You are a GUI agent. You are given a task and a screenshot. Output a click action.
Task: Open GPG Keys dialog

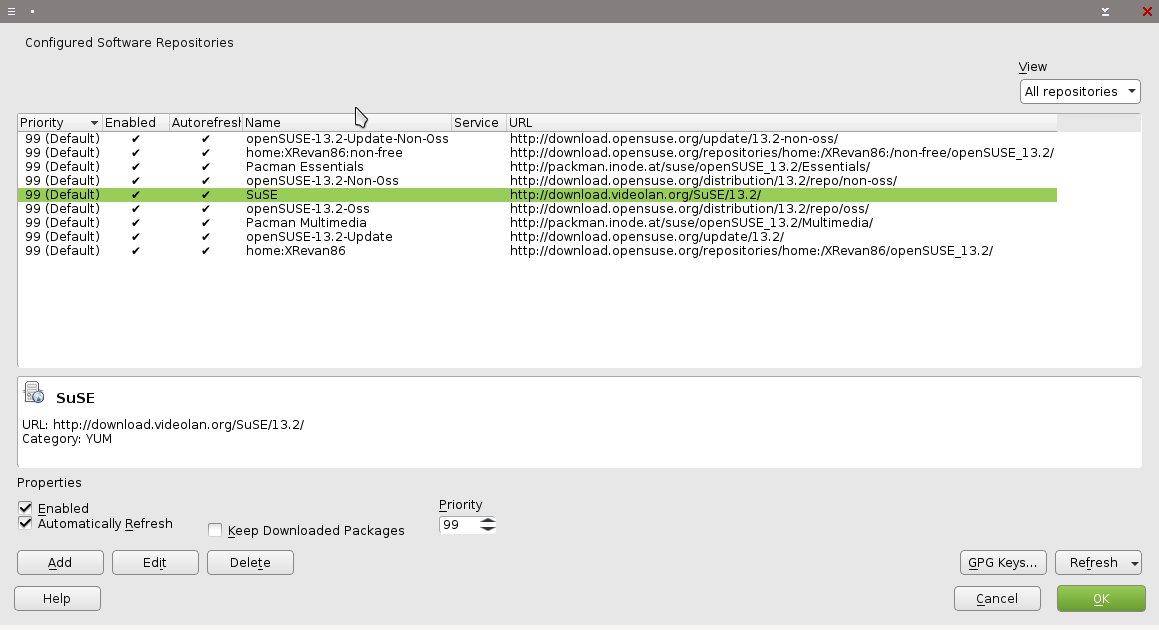(x=1002, y=563)
